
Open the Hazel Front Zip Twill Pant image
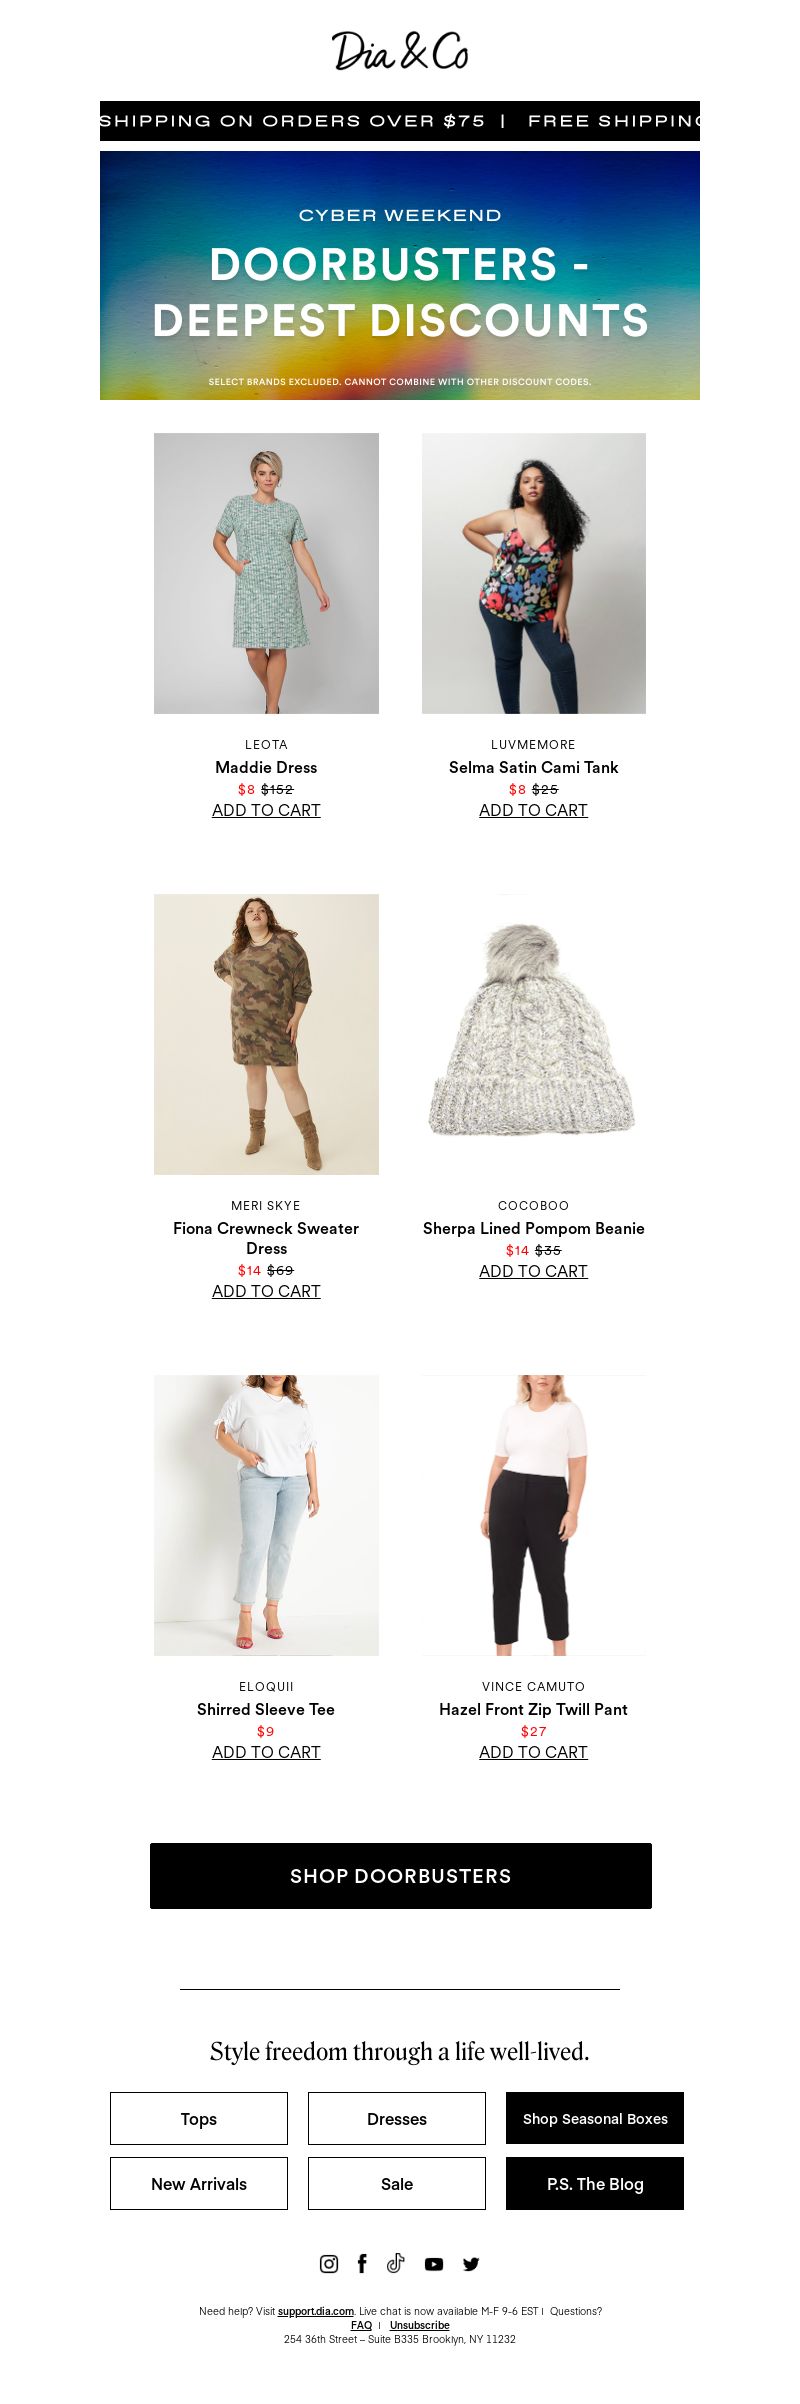(x=534, y=1515)
